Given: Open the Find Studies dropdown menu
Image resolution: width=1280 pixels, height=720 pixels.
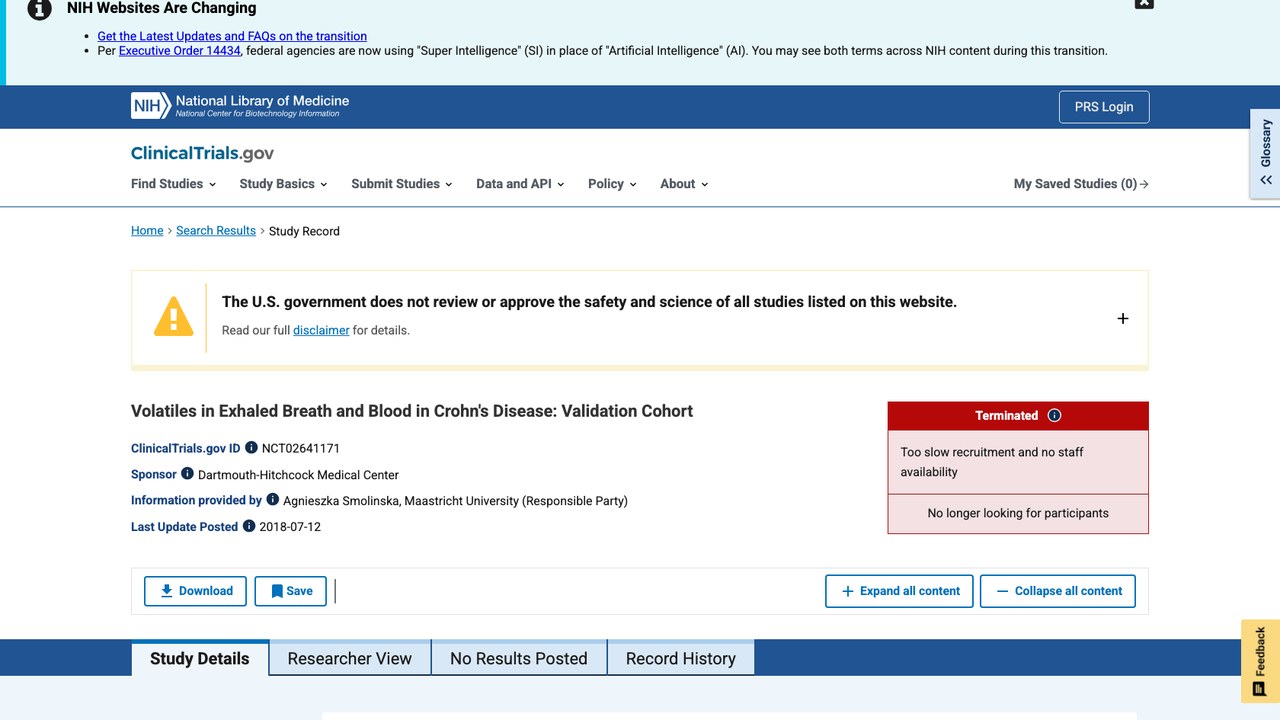Looking at the screenshot, I should tap(174, 184).
